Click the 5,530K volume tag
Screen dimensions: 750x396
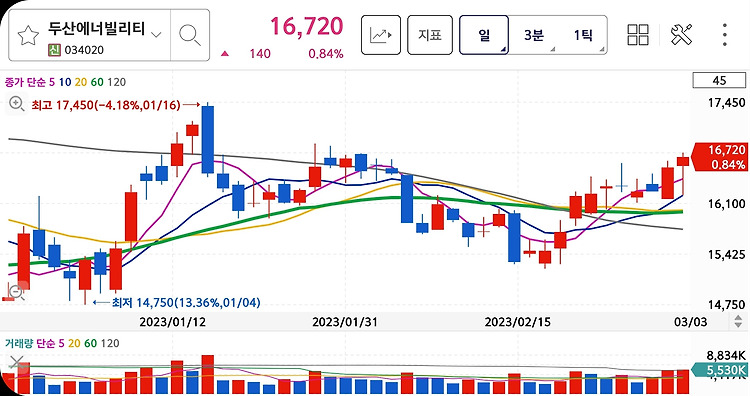720,370
